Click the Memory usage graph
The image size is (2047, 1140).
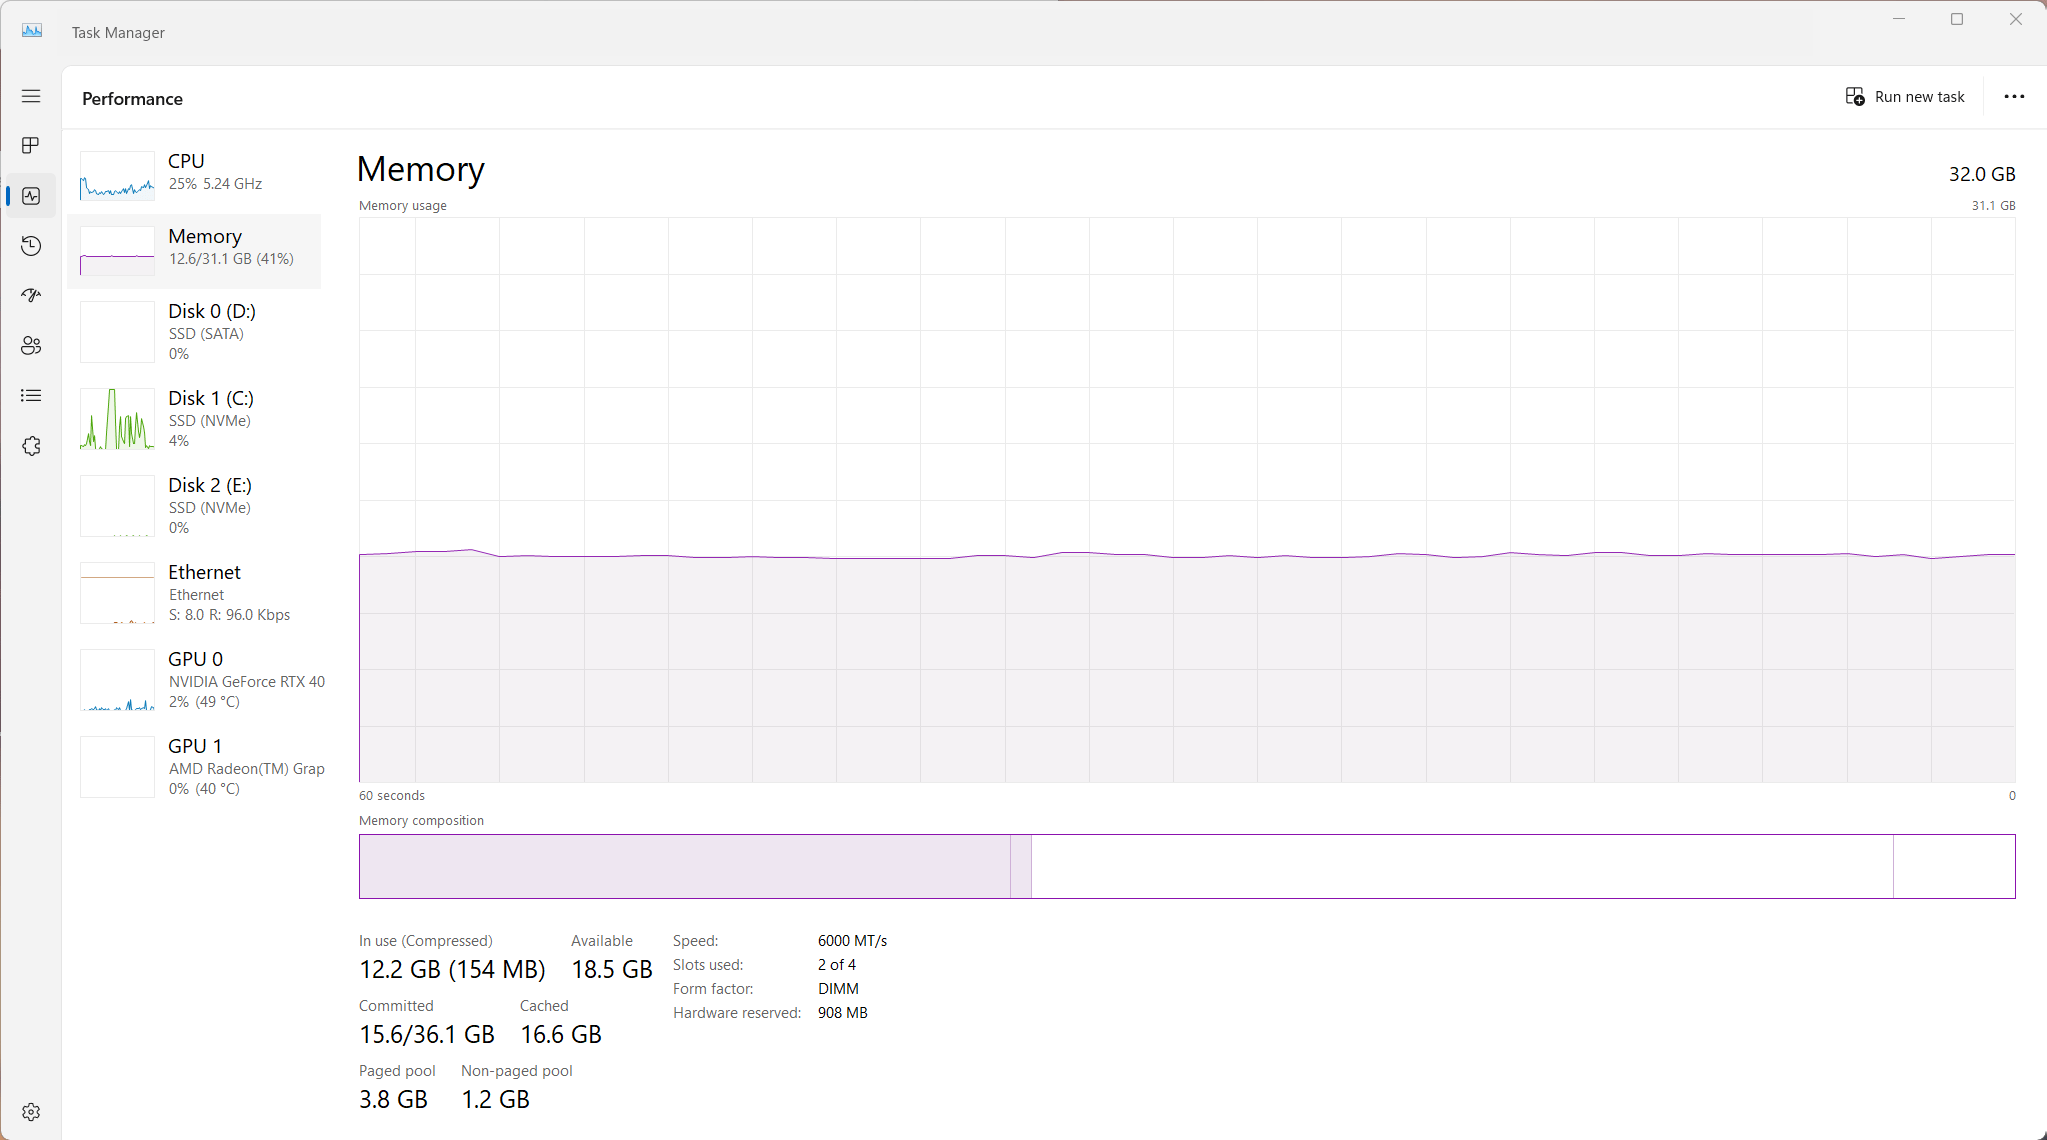click(x=1187, y=500)
